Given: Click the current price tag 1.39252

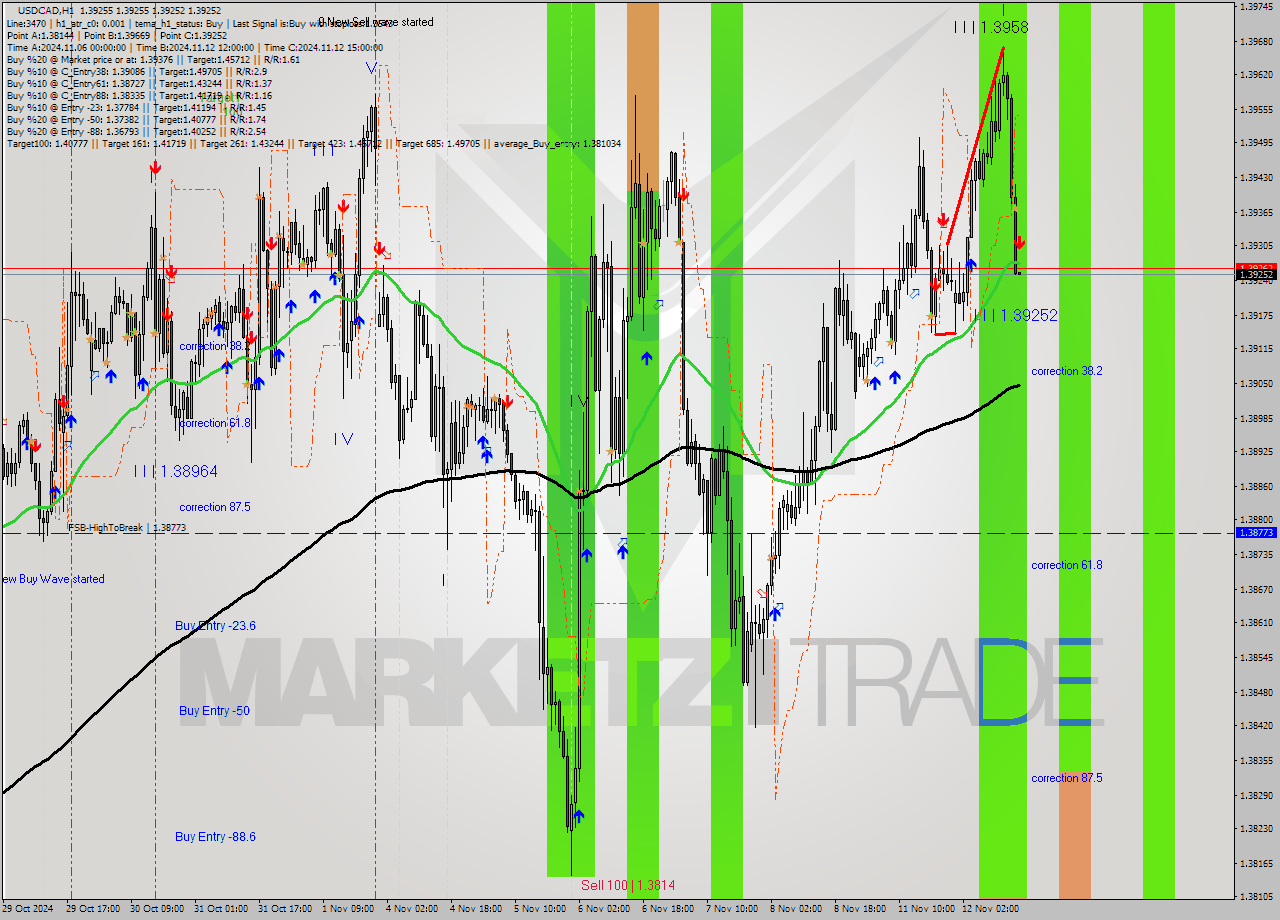Looking at the screenshot, I should 1256,274.
